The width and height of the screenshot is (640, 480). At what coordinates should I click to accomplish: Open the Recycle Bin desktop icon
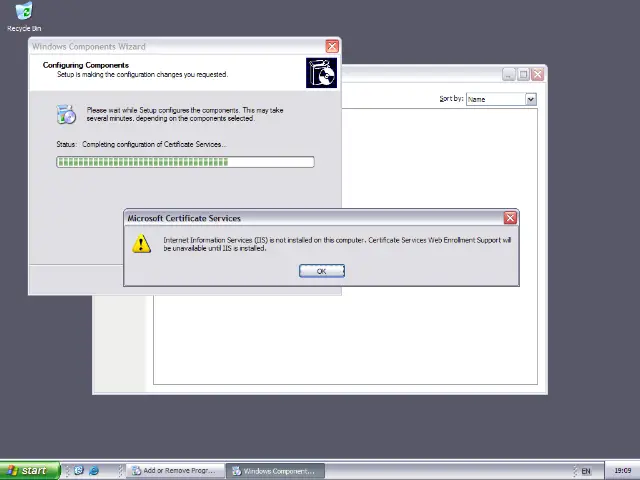pos(24,17)
